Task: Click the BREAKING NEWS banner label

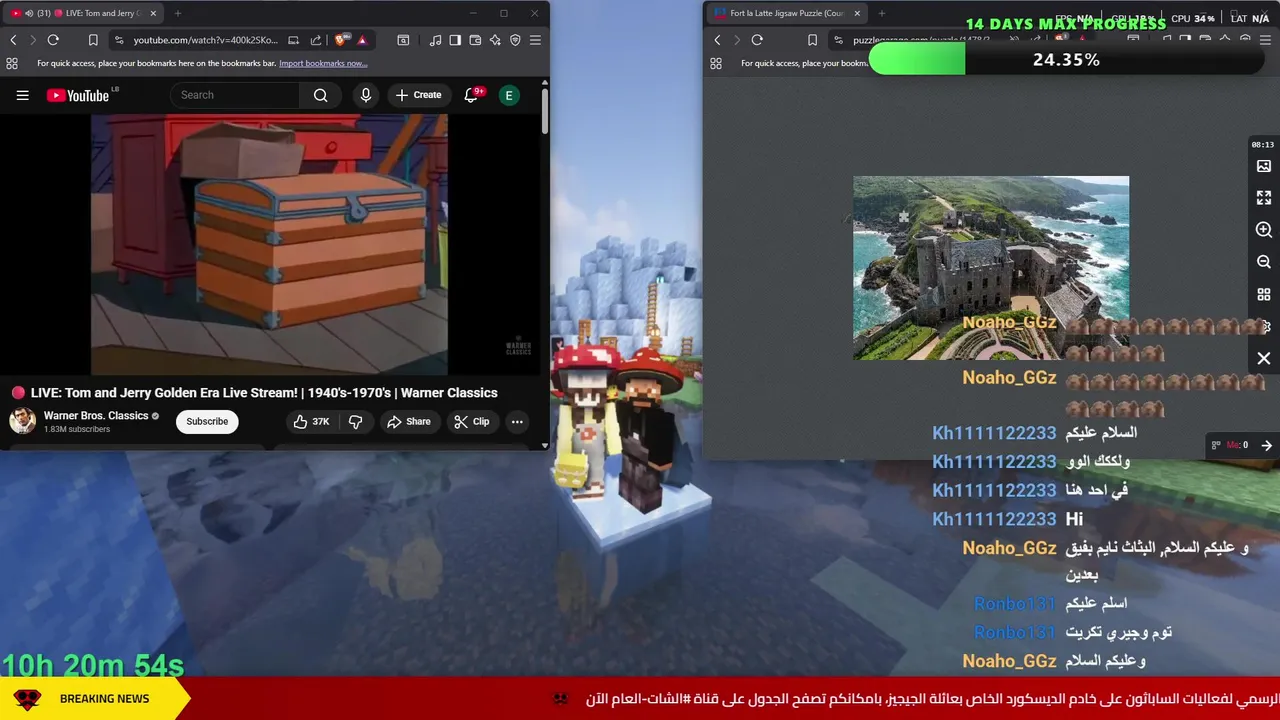Action: [x=104, y=699]
